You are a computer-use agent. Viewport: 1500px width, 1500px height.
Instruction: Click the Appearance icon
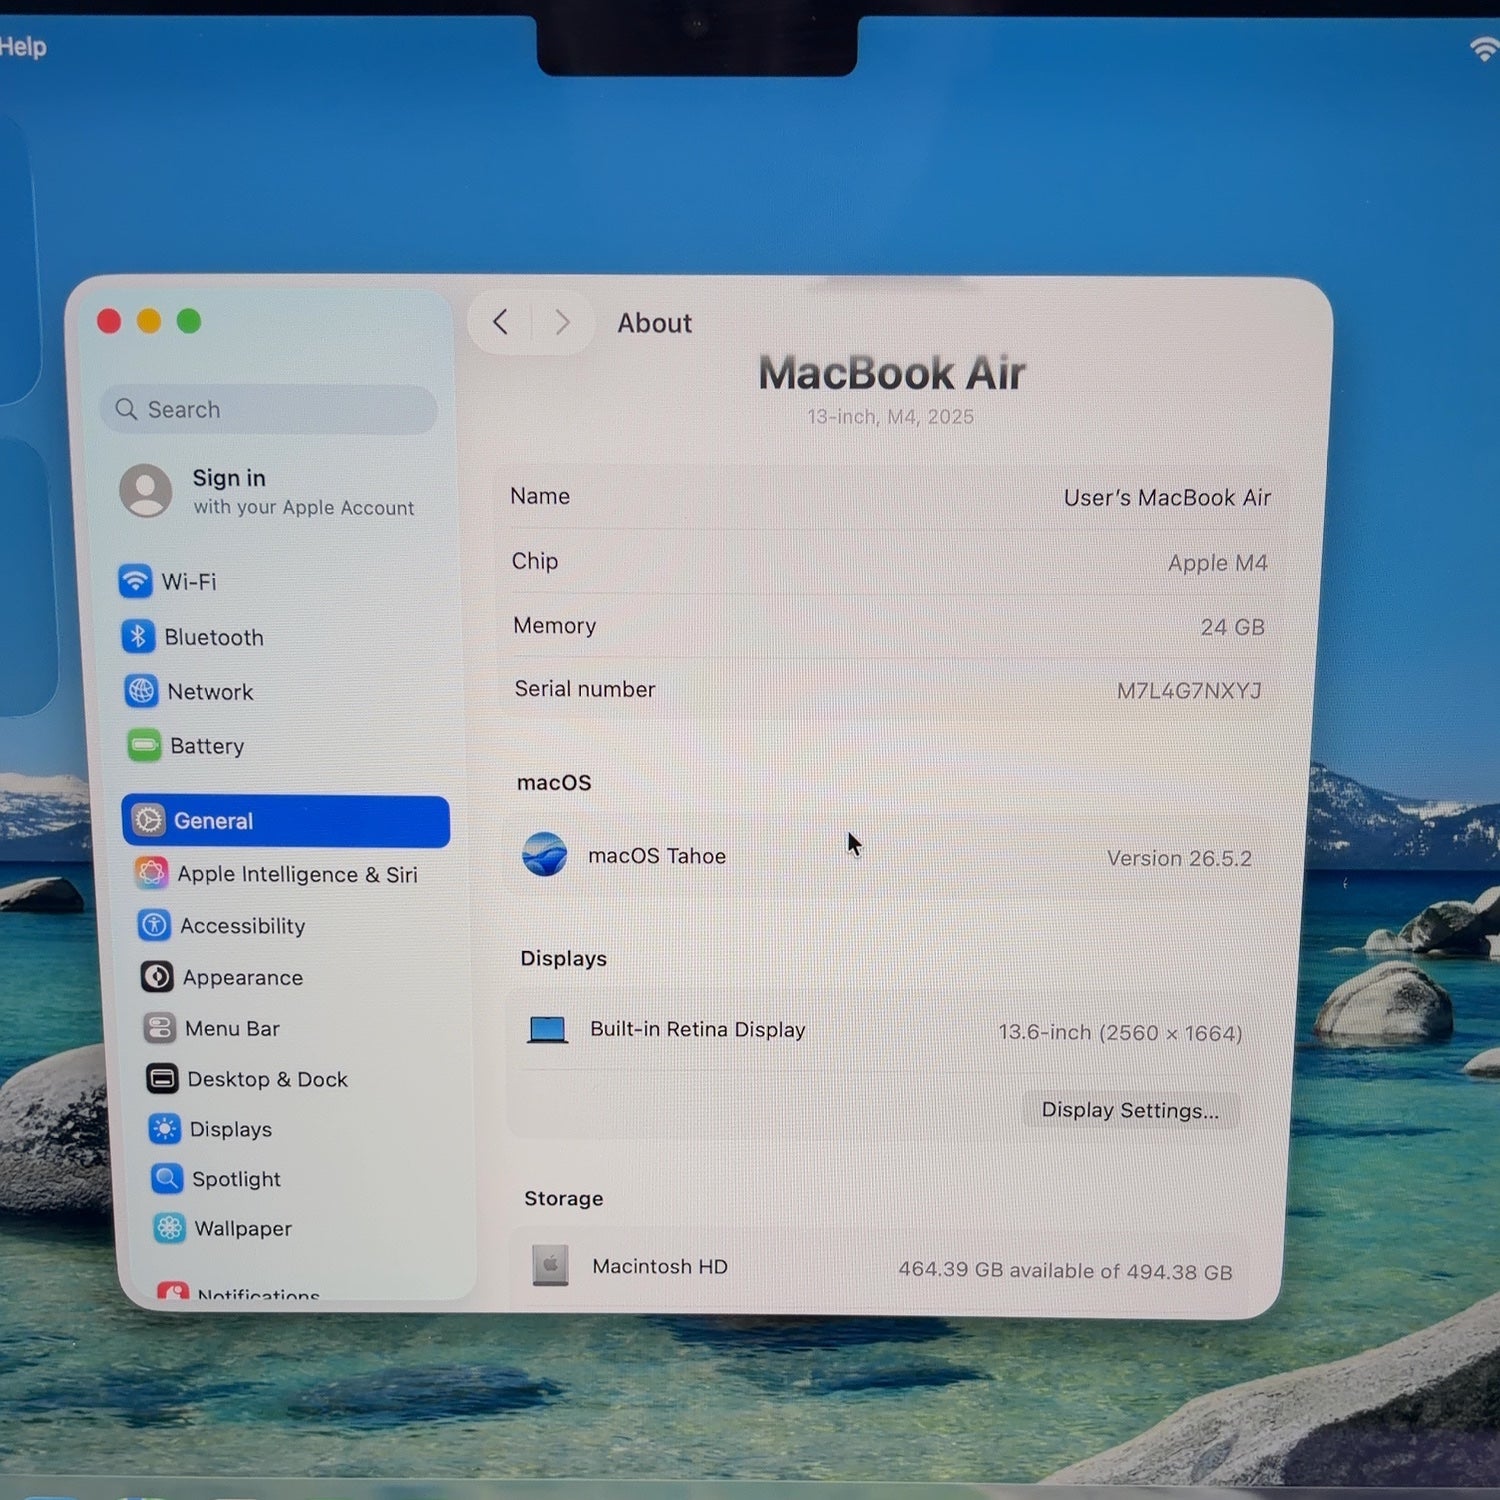[x=157, y=976]
